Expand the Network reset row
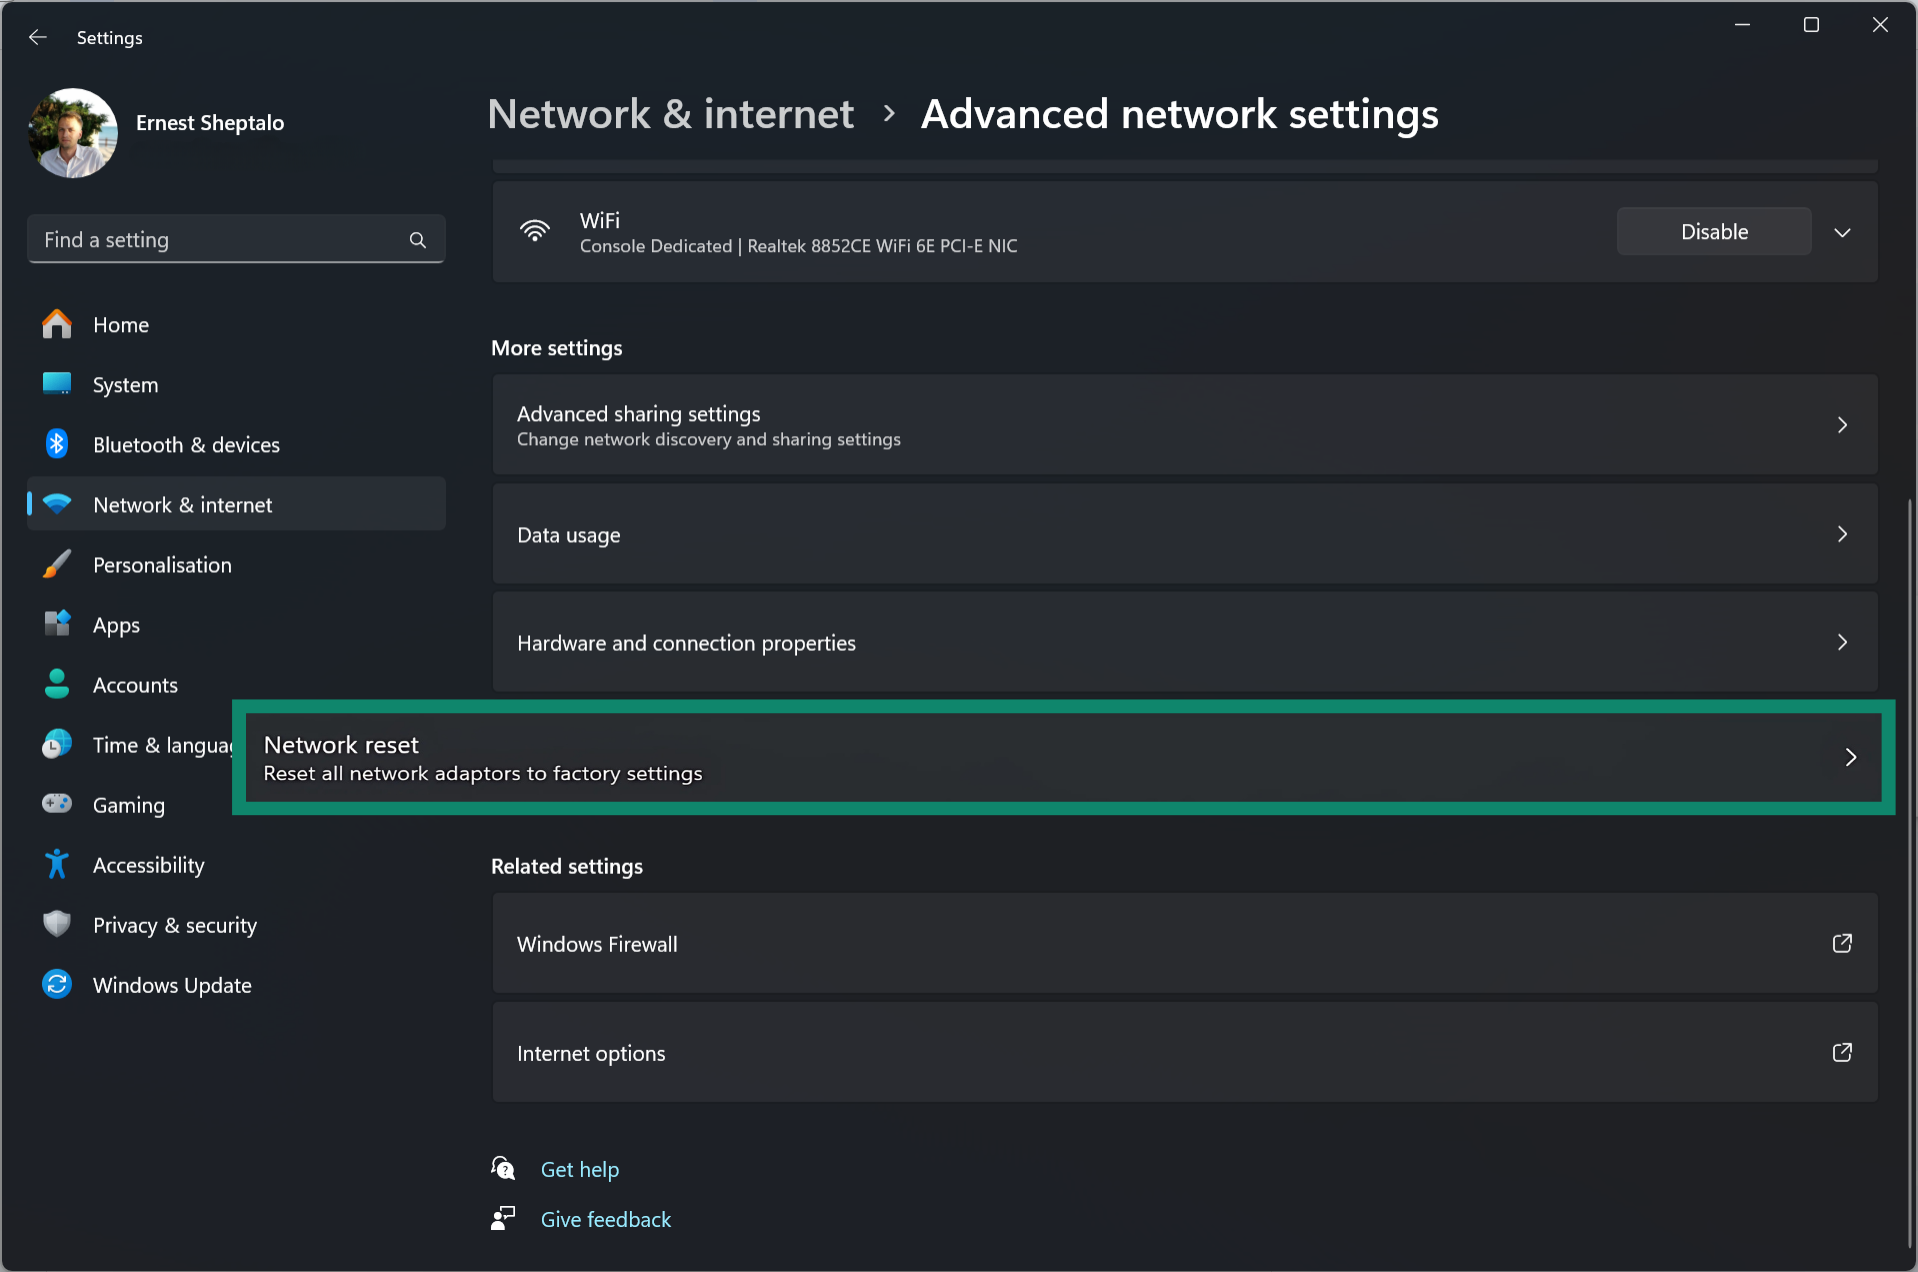Image resolution: width=1918 pixels, height=1272 pixels. pyautogui.click(x=1851, y=757)
